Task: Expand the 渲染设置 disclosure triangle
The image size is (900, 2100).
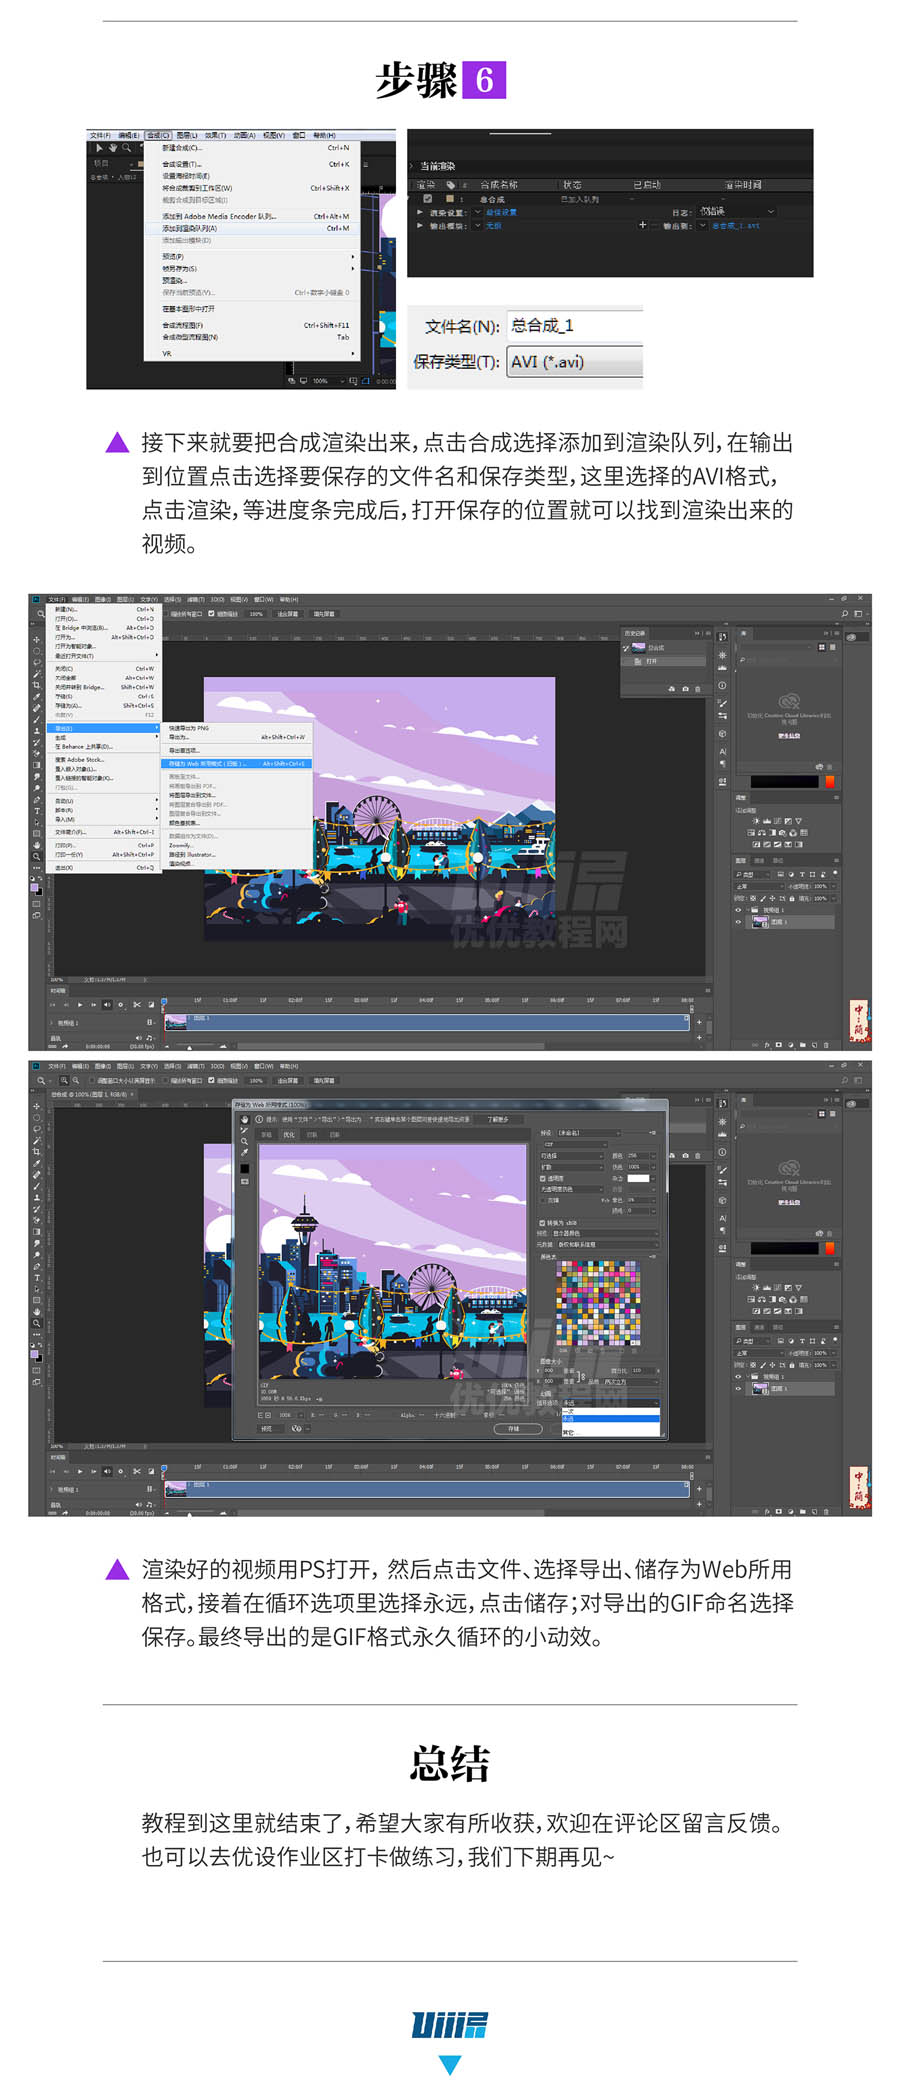Action: tap(420, 212)
